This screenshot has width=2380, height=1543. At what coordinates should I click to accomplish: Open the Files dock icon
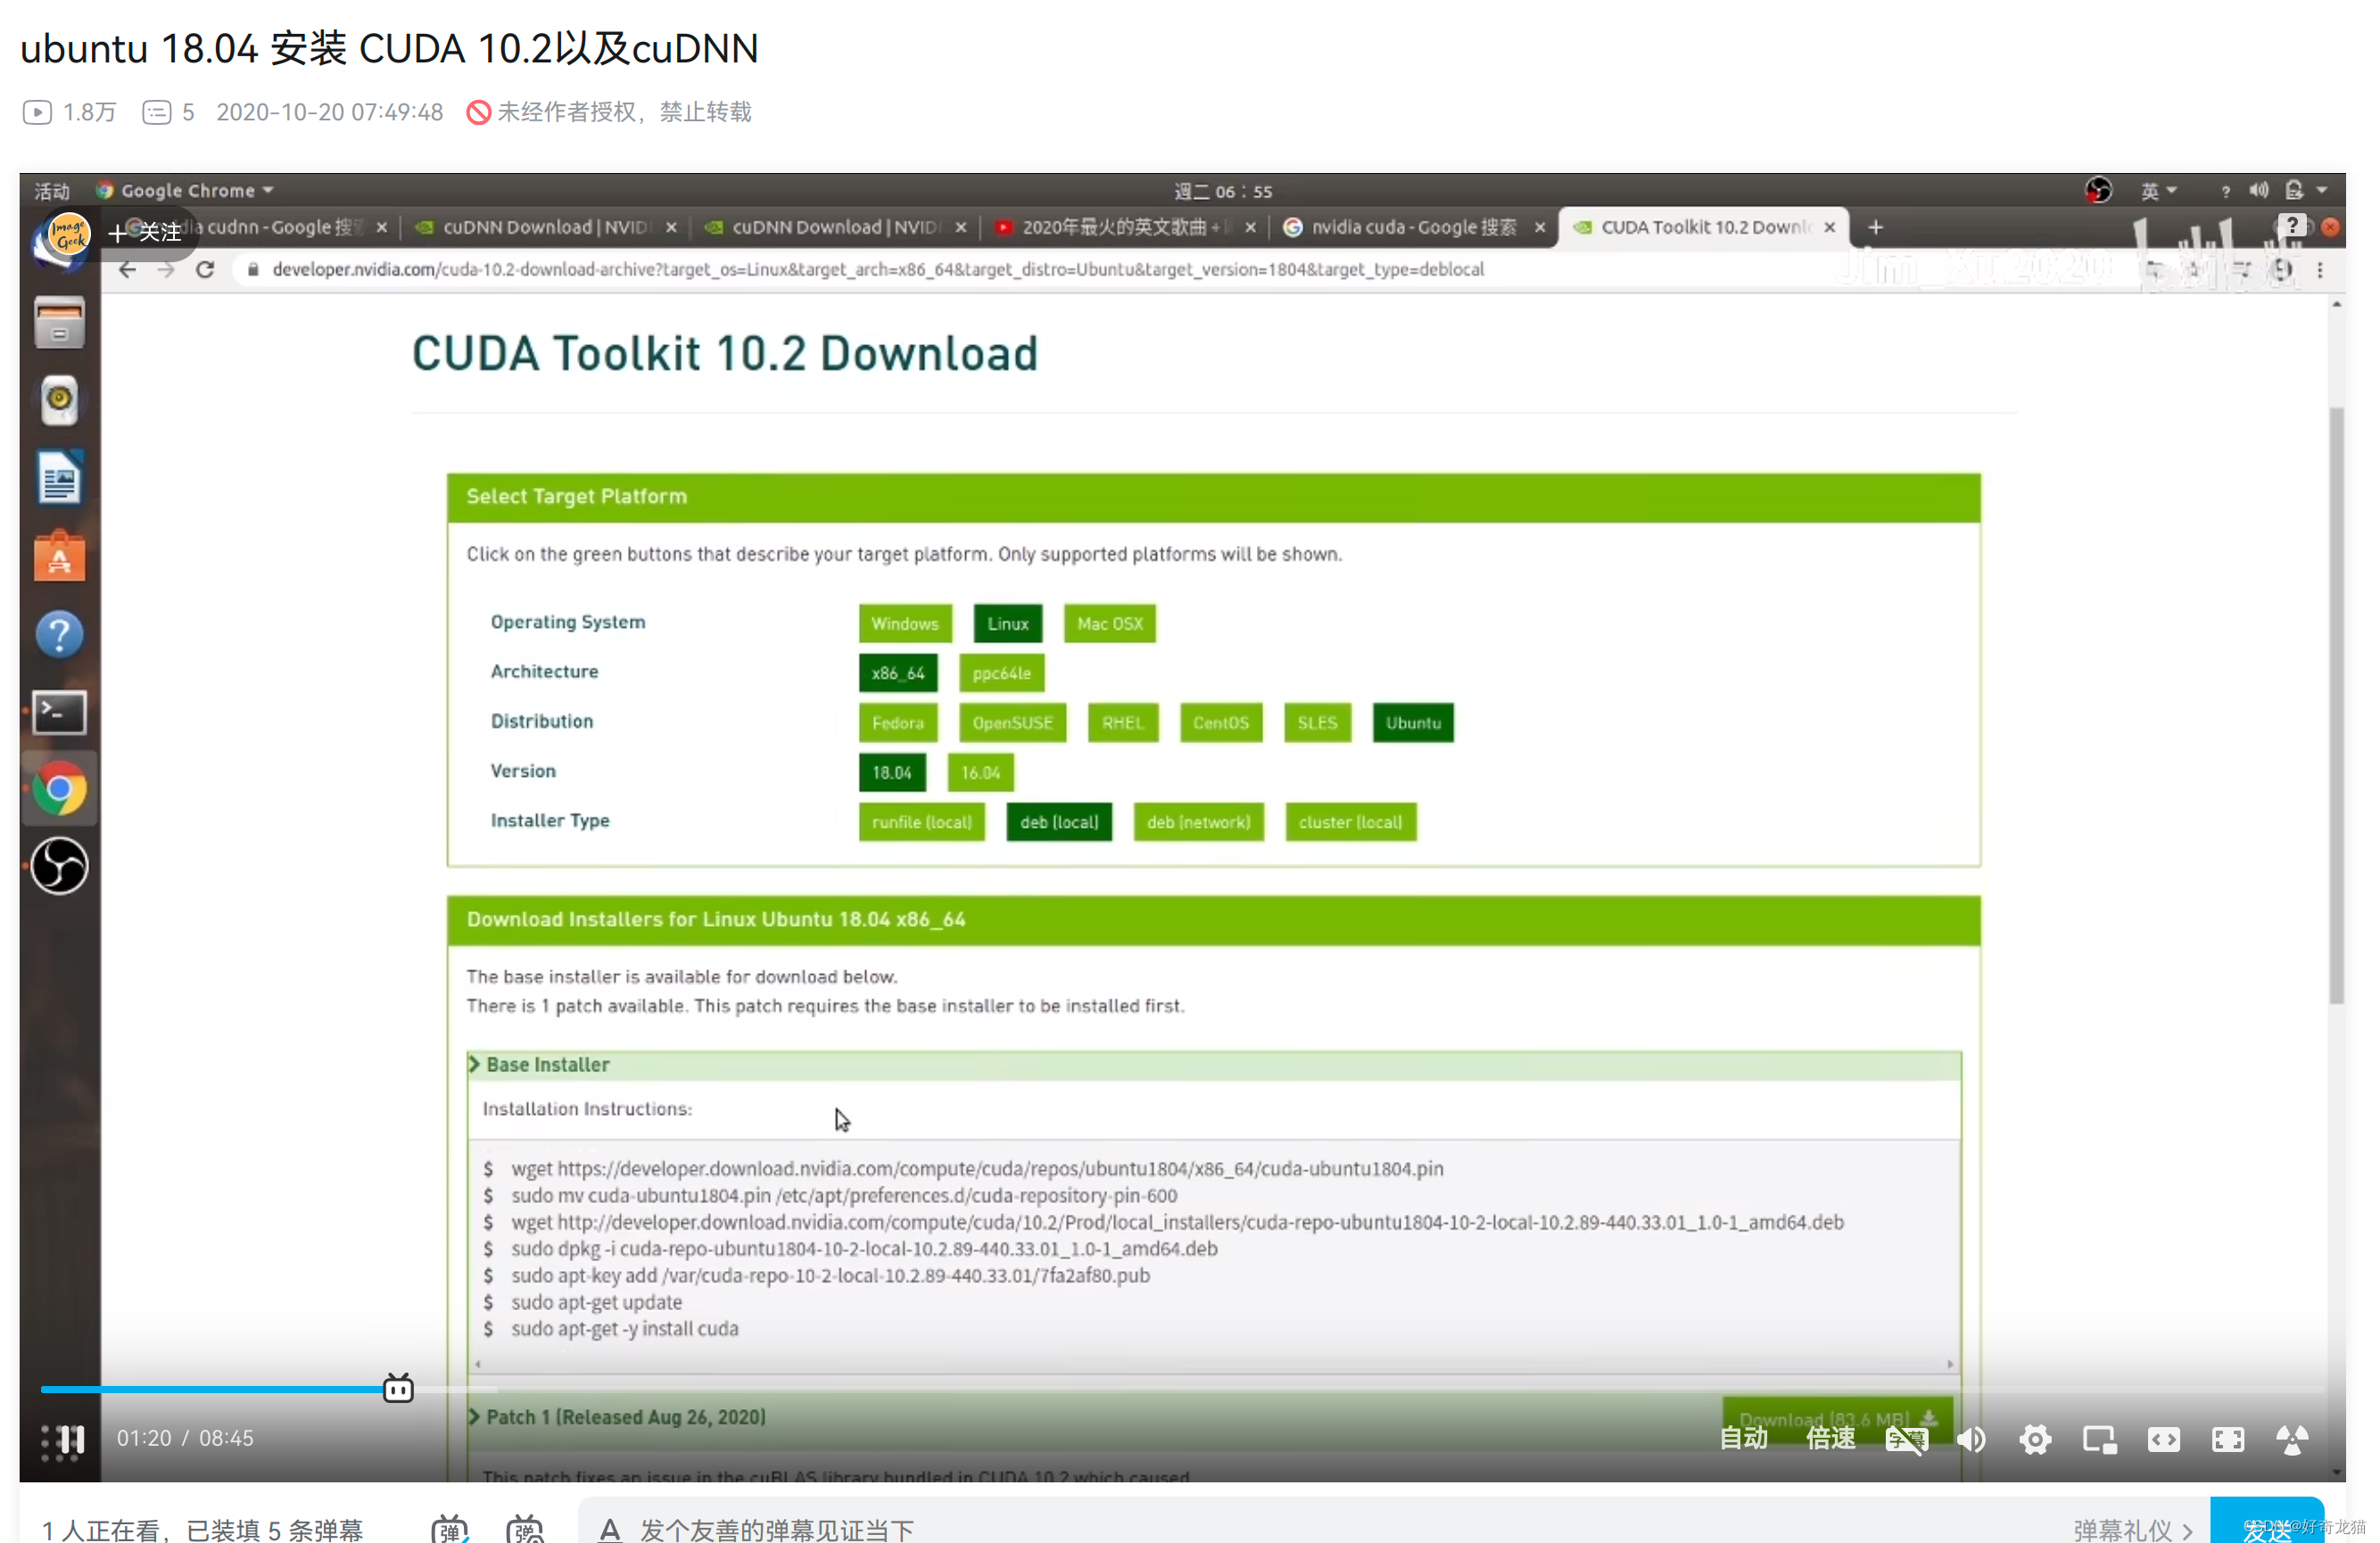(59, 322)
